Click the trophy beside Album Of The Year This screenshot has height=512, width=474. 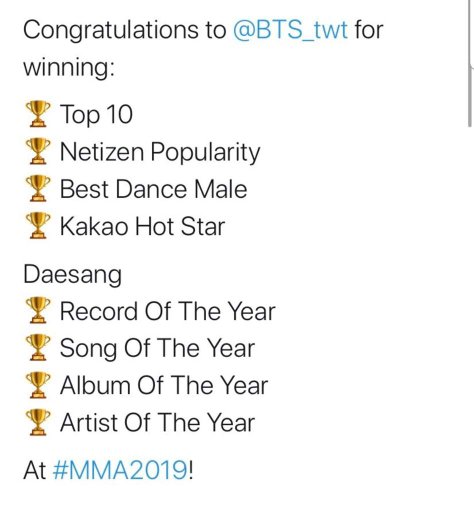click(38, 385)
